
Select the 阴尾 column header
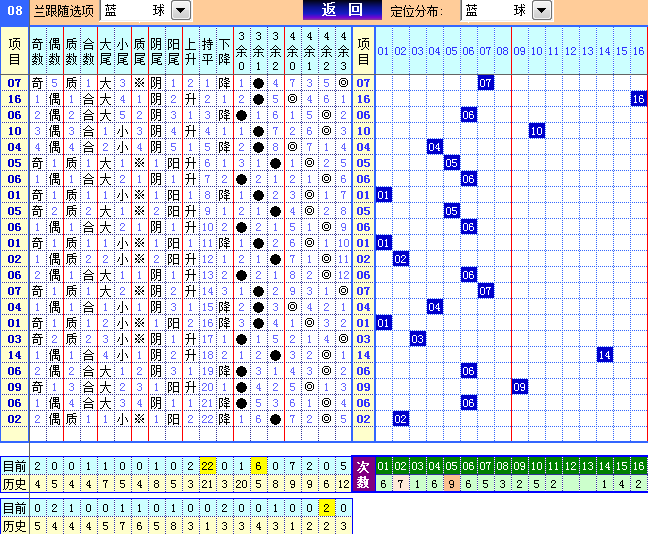[x=157, y=51]
